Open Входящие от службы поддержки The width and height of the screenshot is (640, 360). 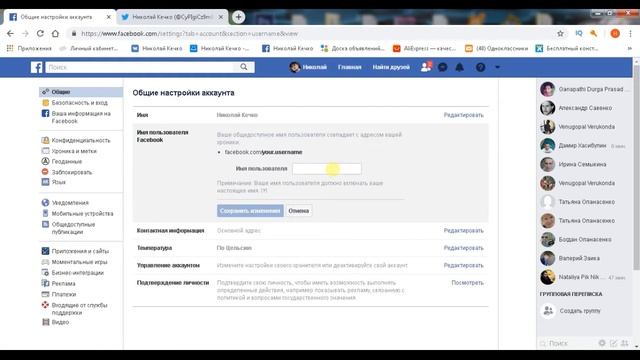(79, 309)
